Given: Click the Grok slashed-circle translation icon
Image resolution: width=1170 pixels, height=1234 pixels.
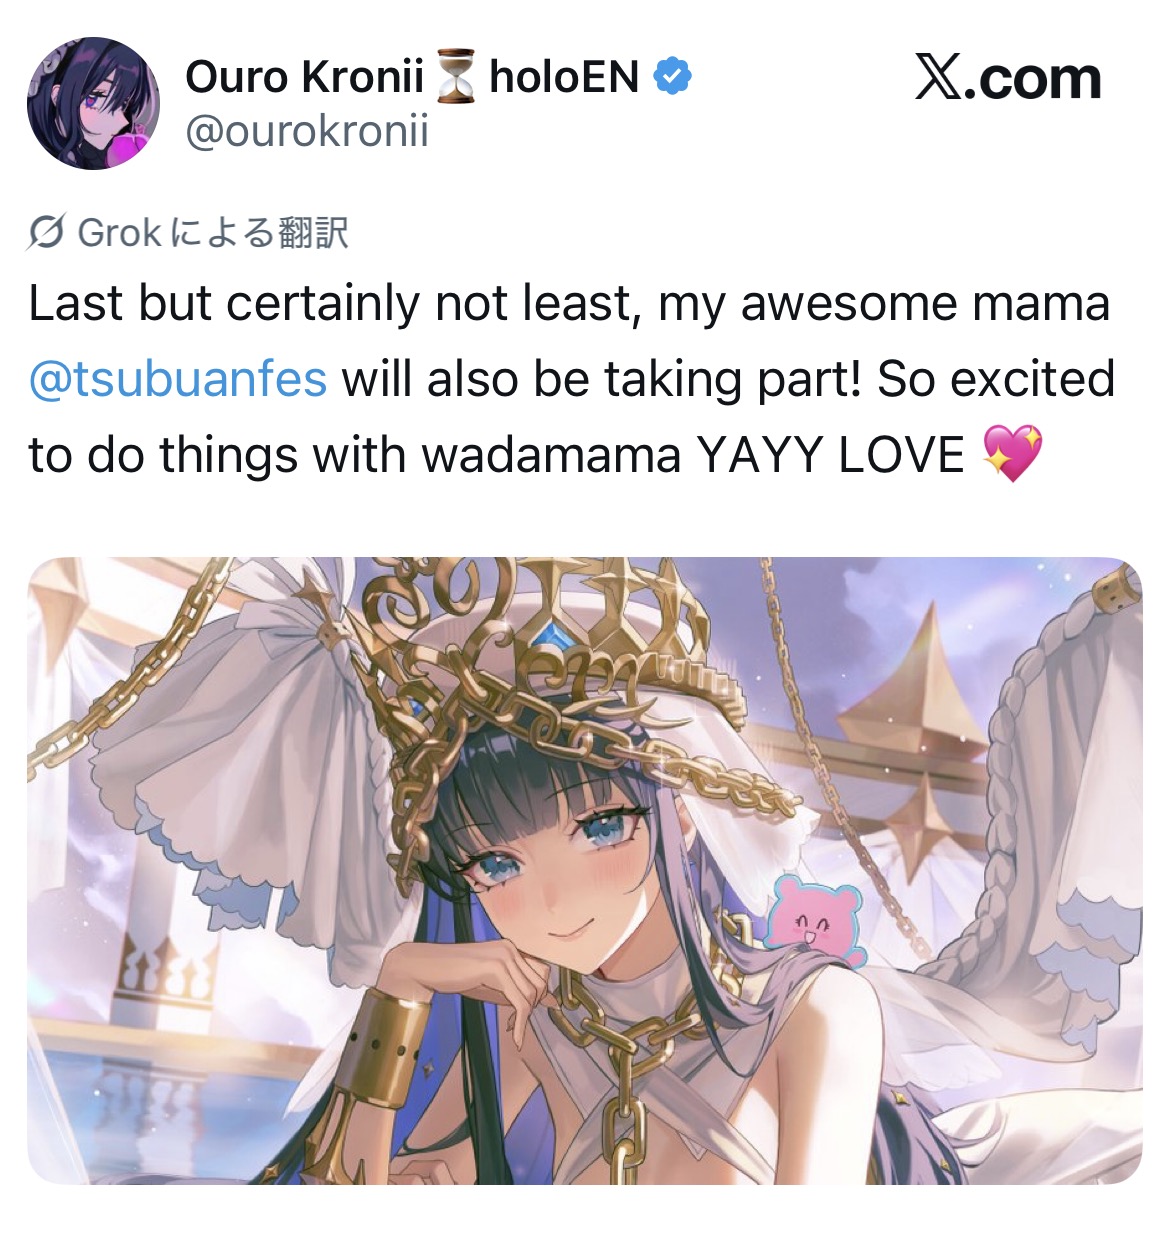Looking at the screenshot, I should pos(47,232).
